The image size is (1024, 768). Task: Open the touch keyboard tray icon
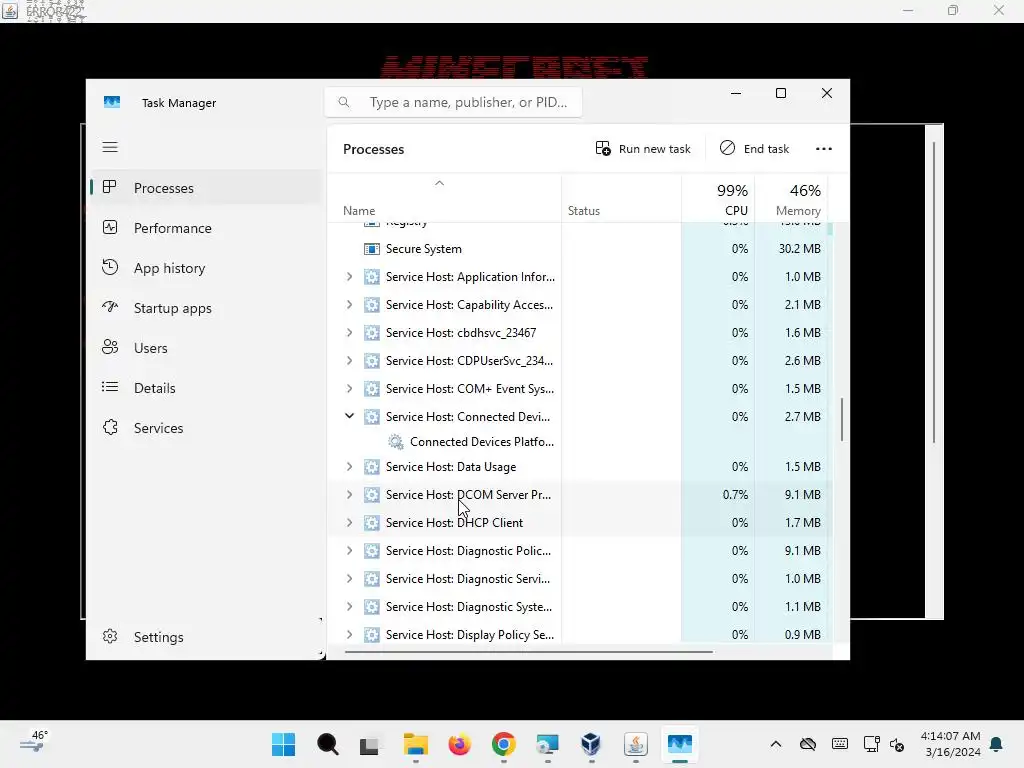(x=840, y=744)
